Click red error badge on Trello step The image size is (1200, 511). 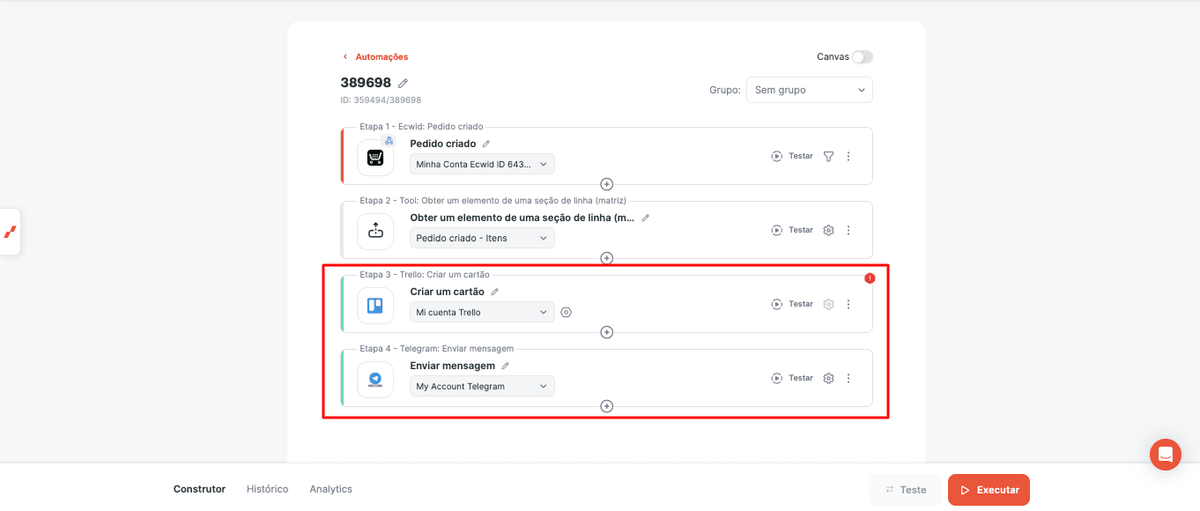(x=869, y=278)
